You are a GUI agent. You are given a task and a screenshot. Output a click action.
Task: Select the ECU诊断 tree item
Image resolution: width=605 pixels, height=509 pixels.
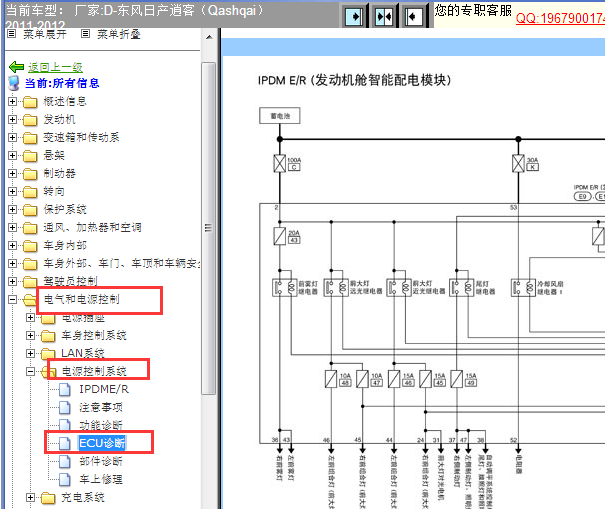tap(102, 443)
